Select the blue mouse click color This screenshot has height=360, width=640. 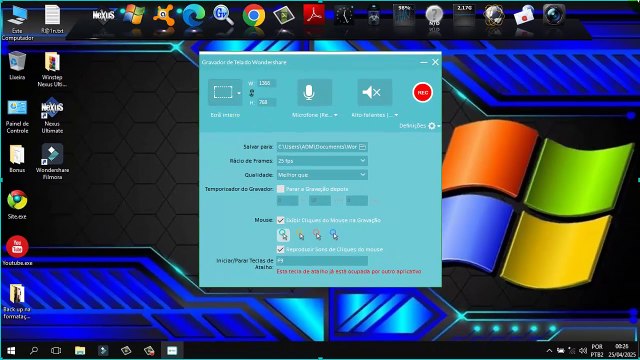pyautogui.click(x=333, y=234)
